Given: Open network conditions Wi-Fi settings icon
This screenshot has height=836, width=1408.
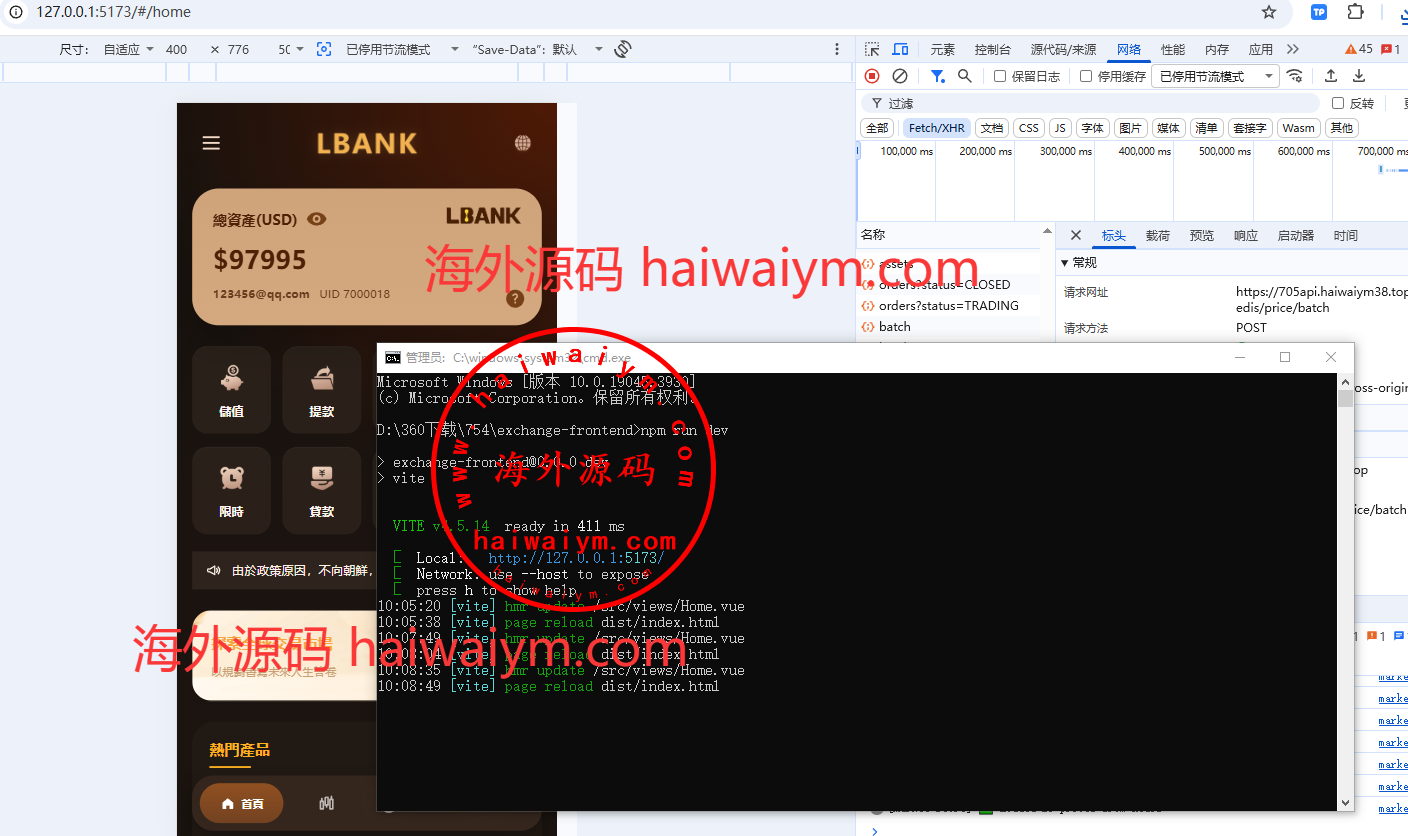Looking at the screenshot, I should click(1295, 76).
